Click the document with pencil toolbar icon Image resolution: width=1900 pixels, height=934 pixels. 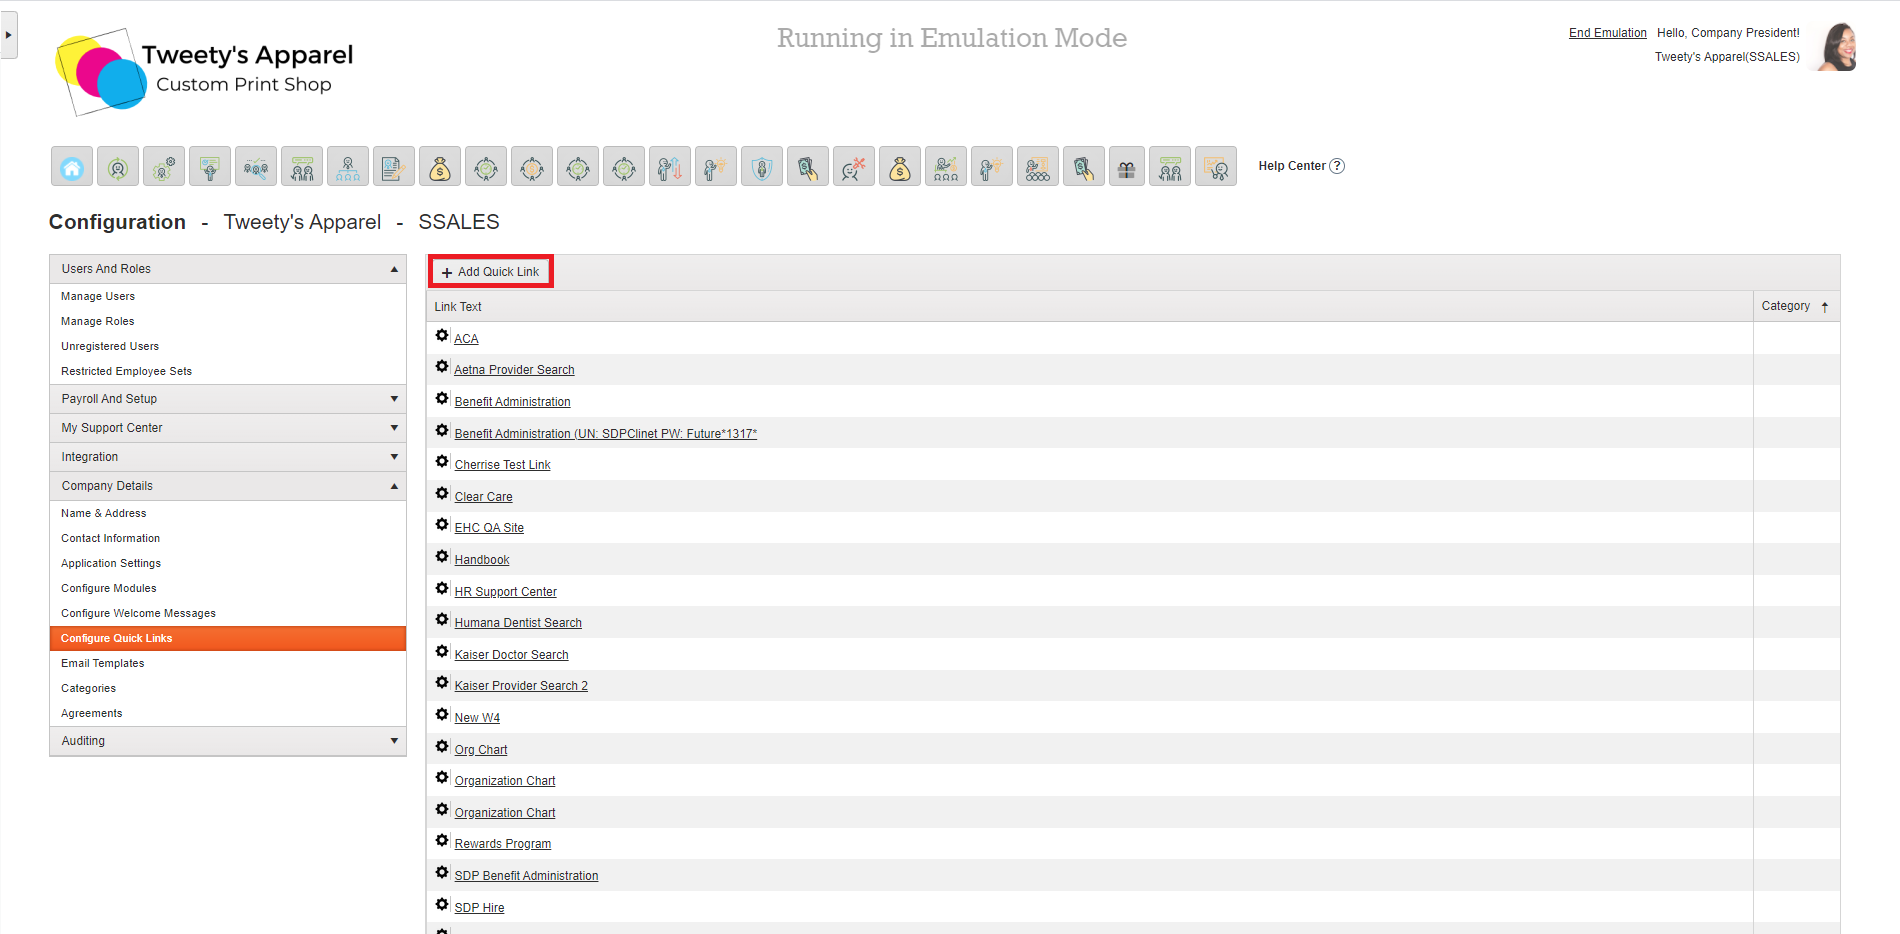(394, 166)
